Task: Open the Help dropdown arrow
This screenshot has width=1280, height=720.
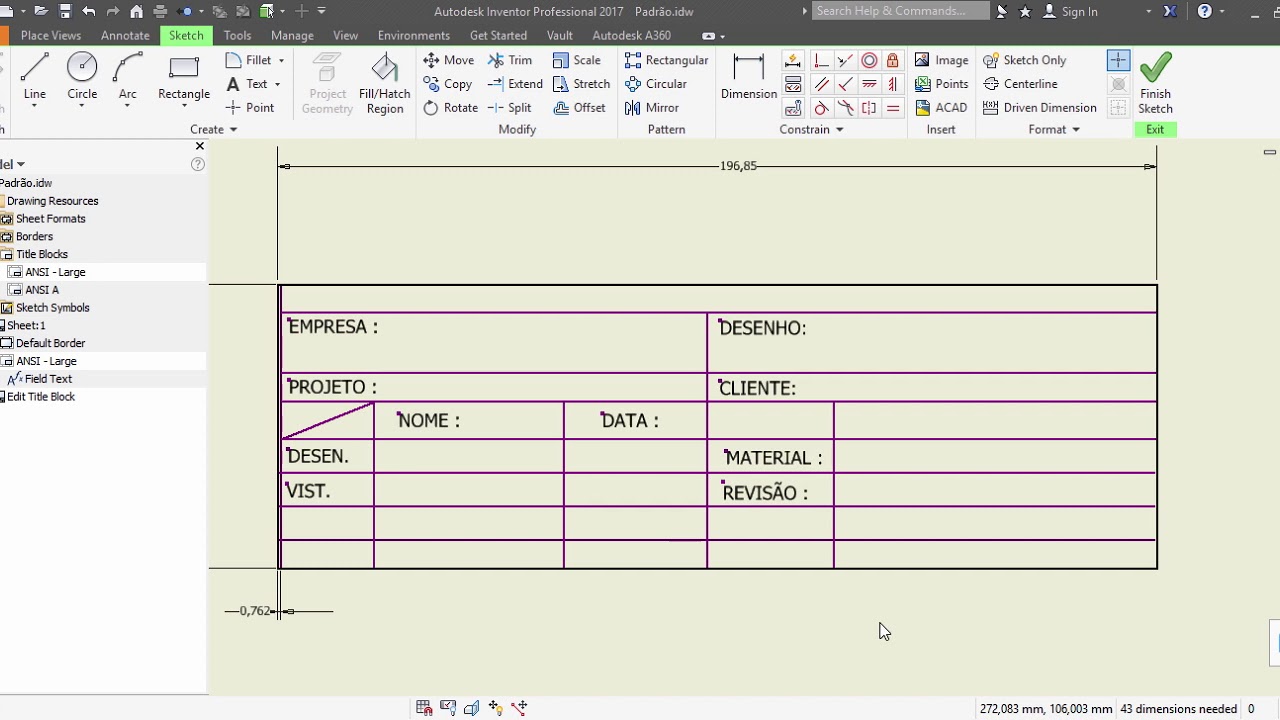Action: (1222, 11)
